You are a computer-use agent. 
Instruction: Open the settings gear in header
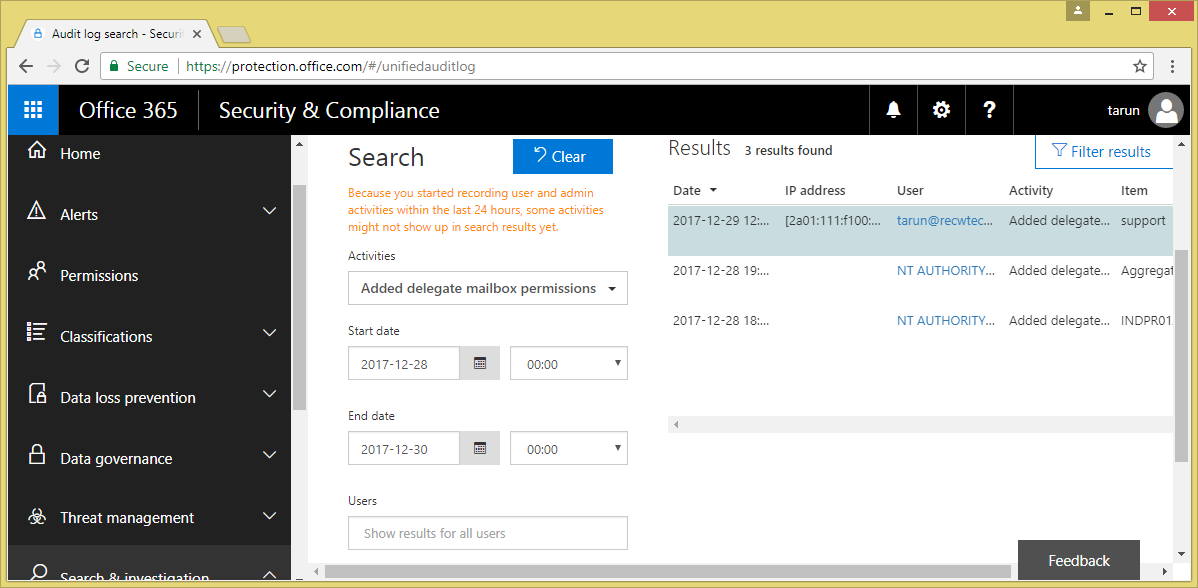coord(941,110)
